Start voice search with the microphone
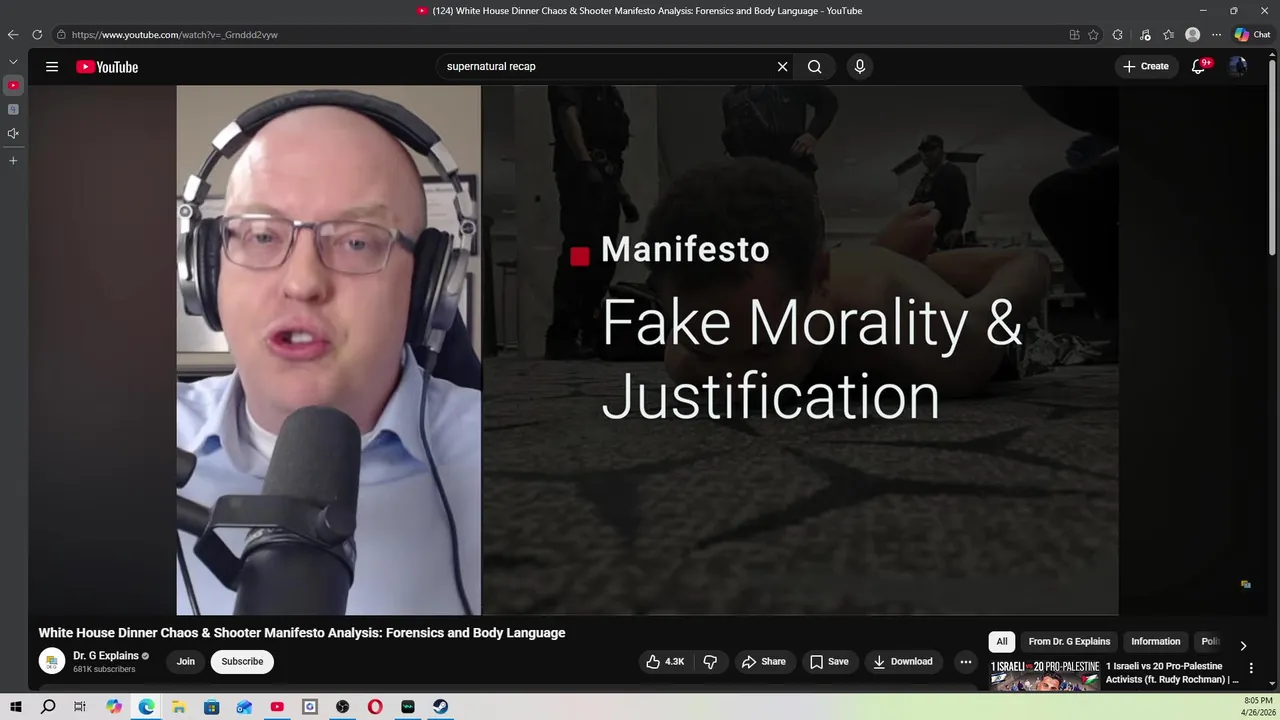Viewport: 1280px width, 720px height. 859,67
